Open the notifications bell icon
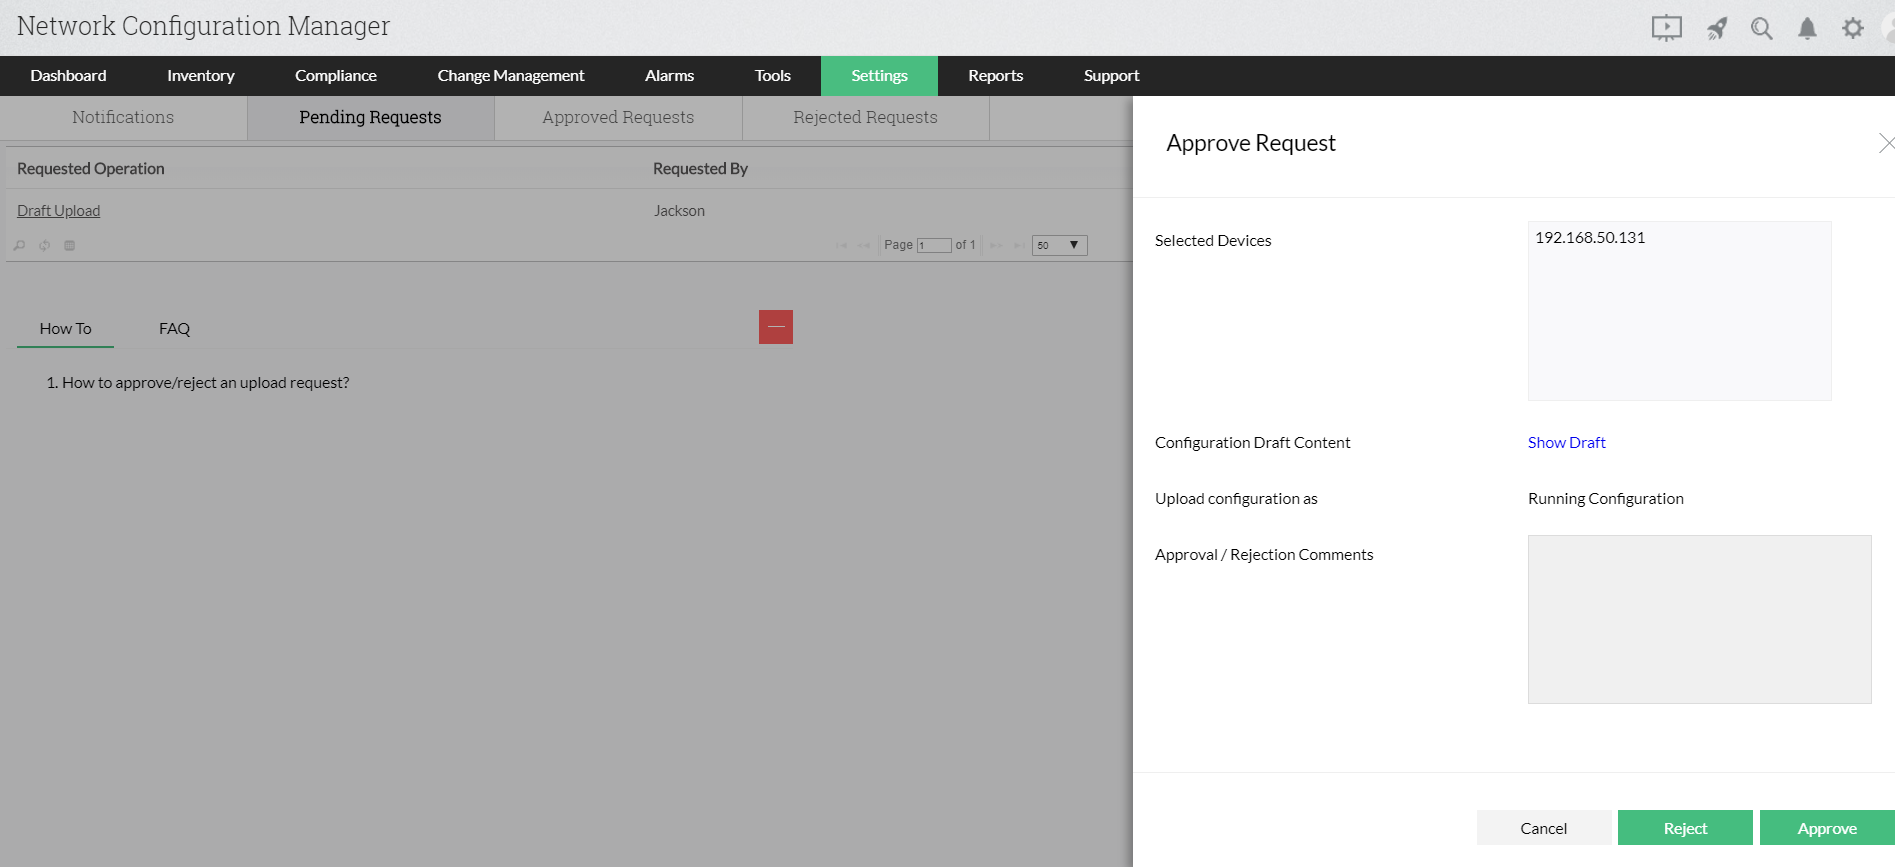The width and height of the screenshot is (1895, 867). pyautogui.click(x=1807, y=28)
